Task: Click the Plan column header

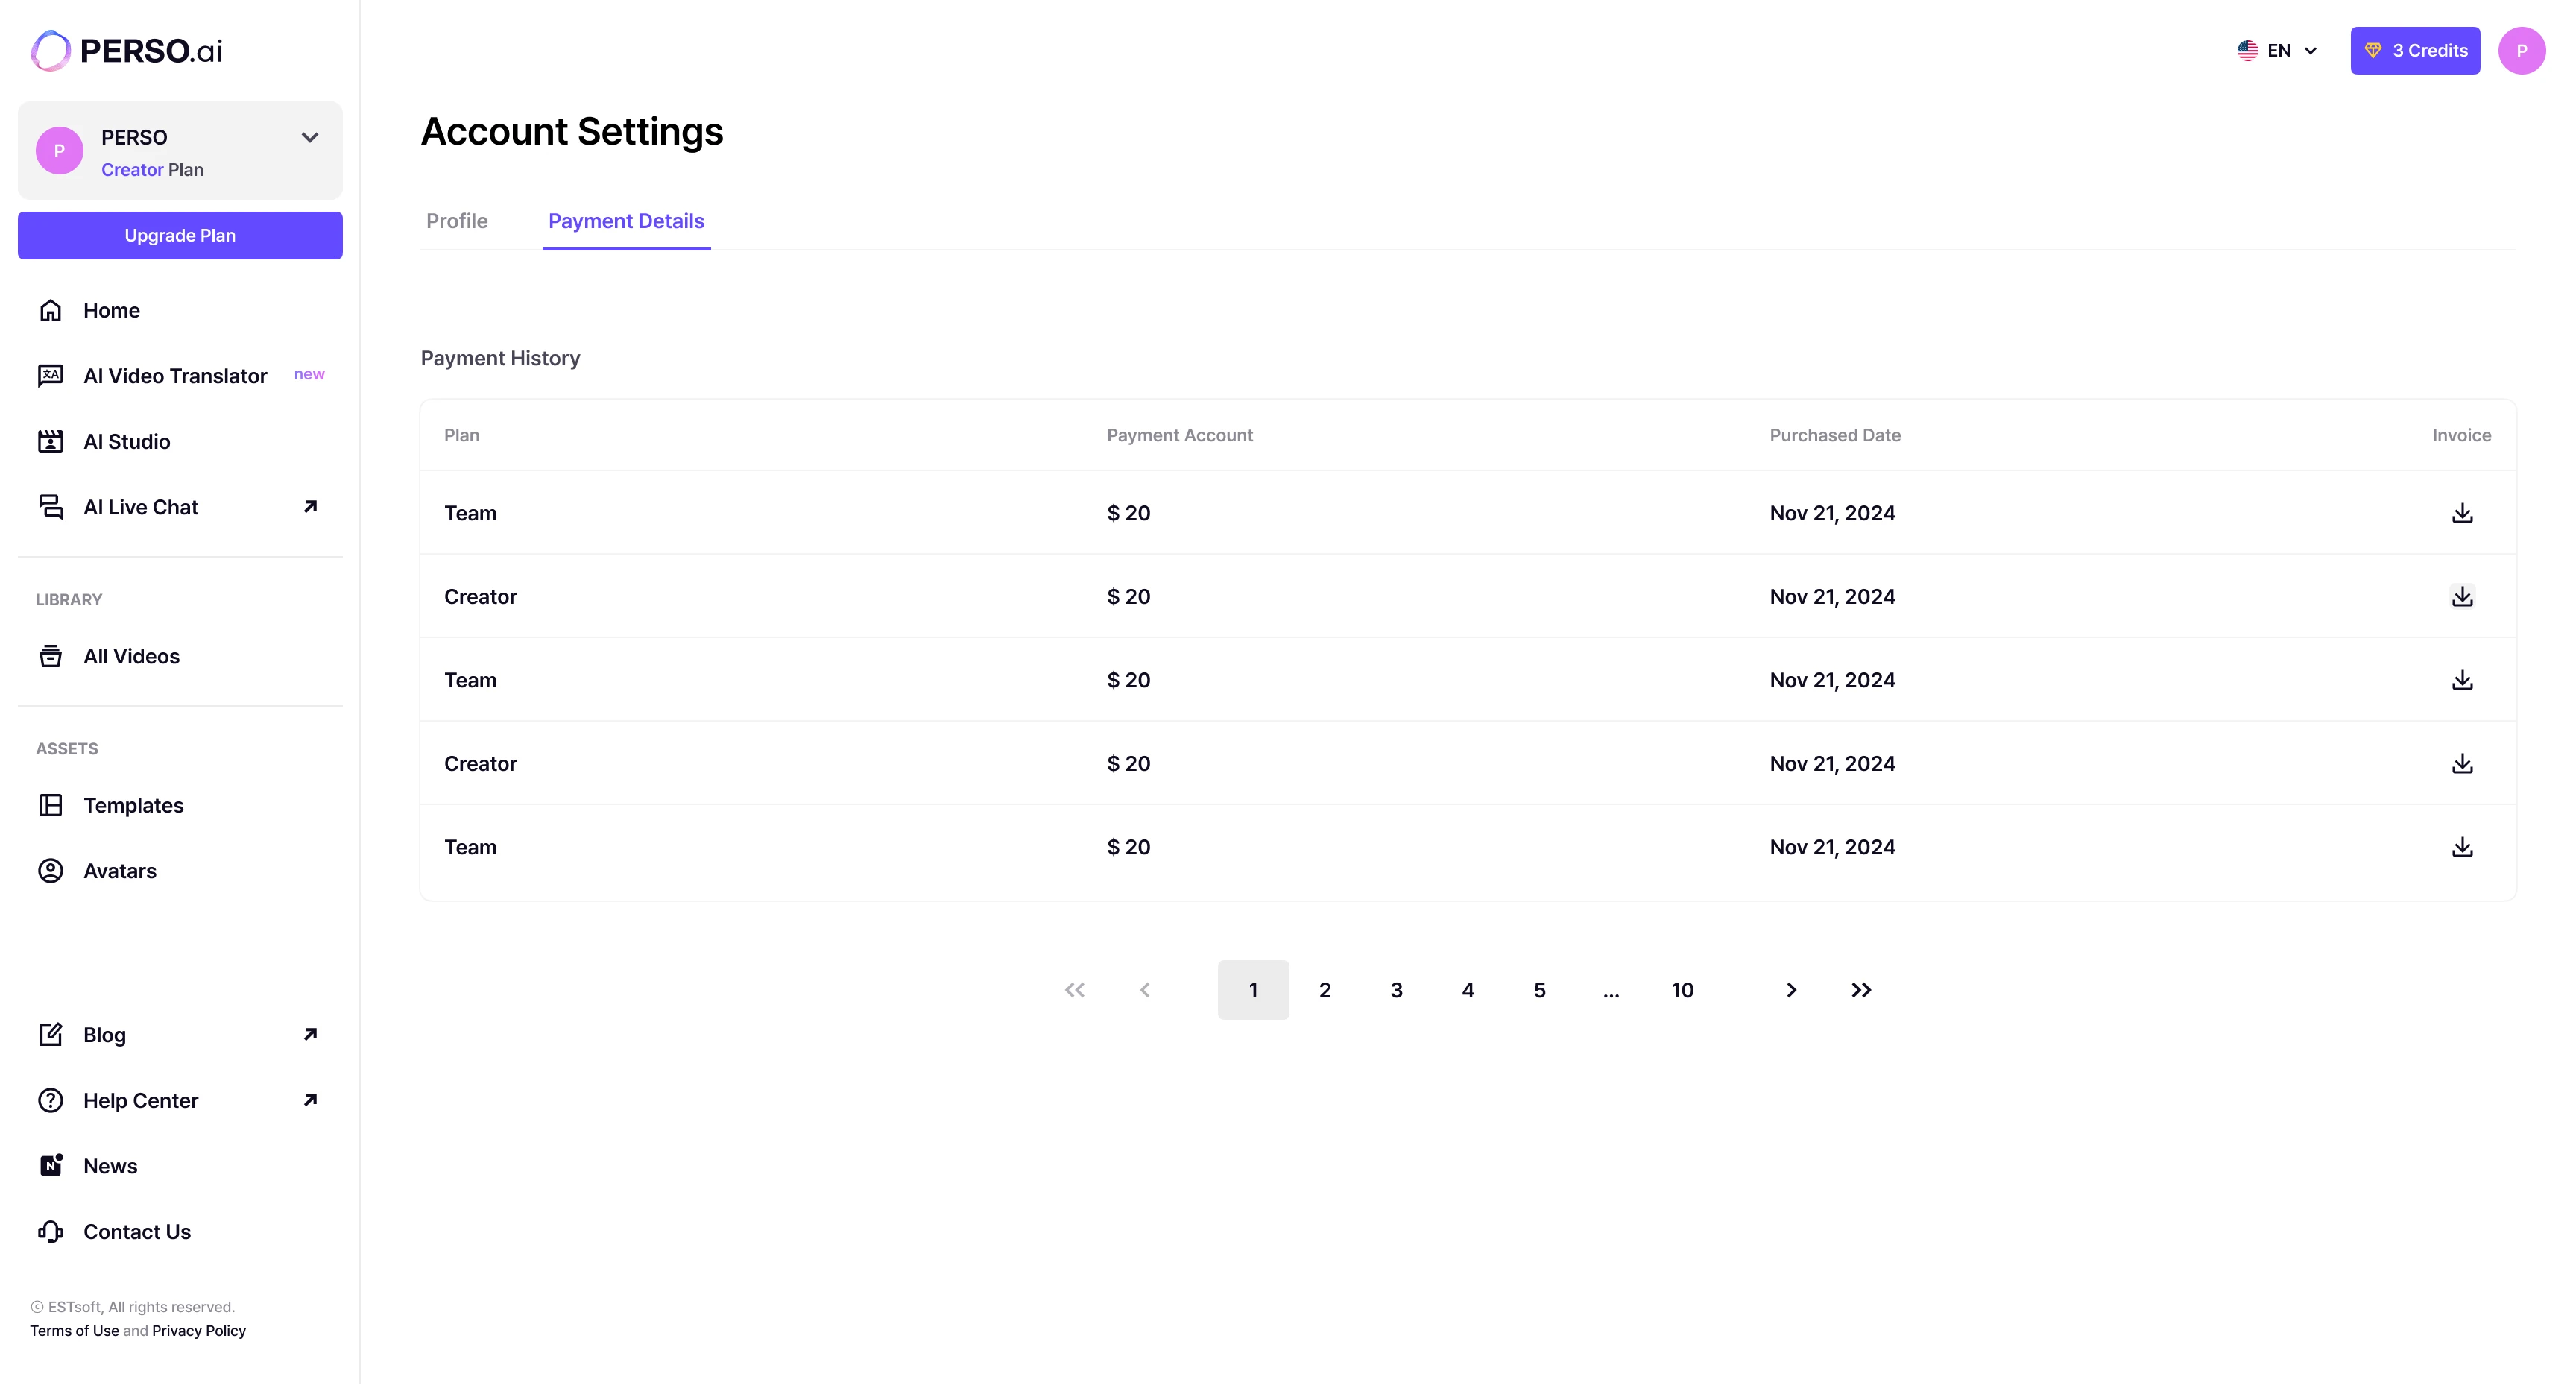Action: tap(462, 435)
